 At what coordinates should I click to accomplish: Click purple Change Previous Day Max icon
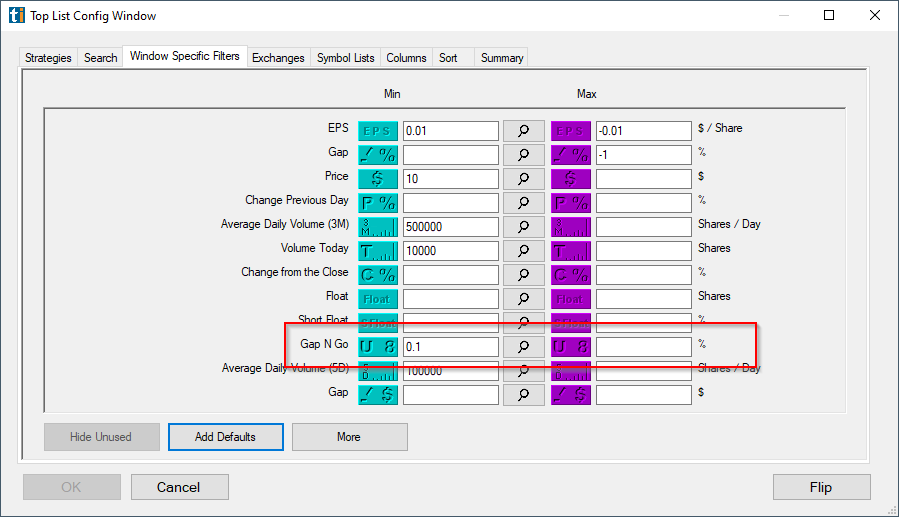pyautogui.click(x=570, y=203)
